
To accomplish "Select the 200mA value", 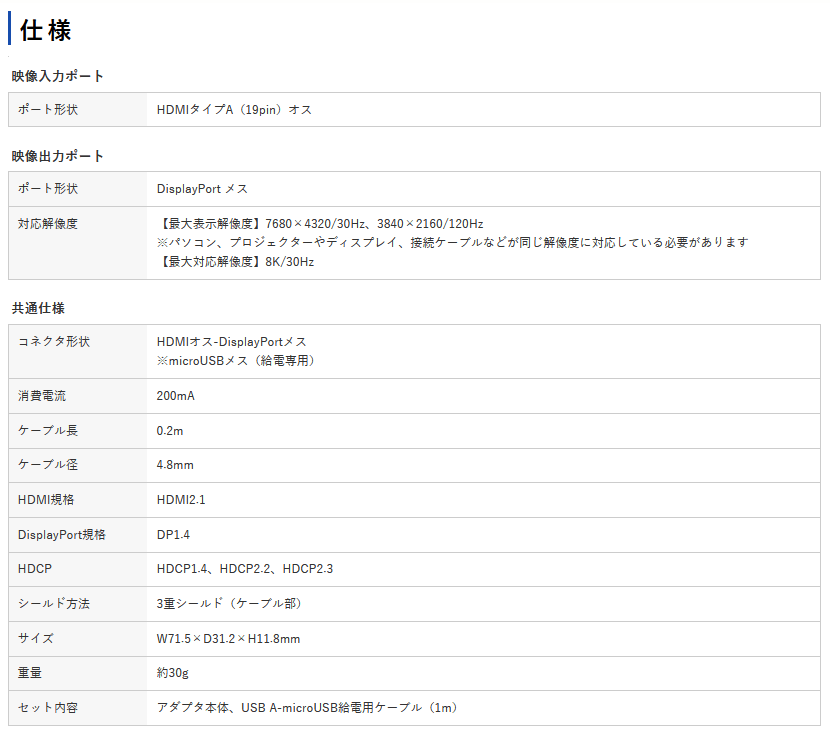I will pyautogui.click(x=176, y=396).
